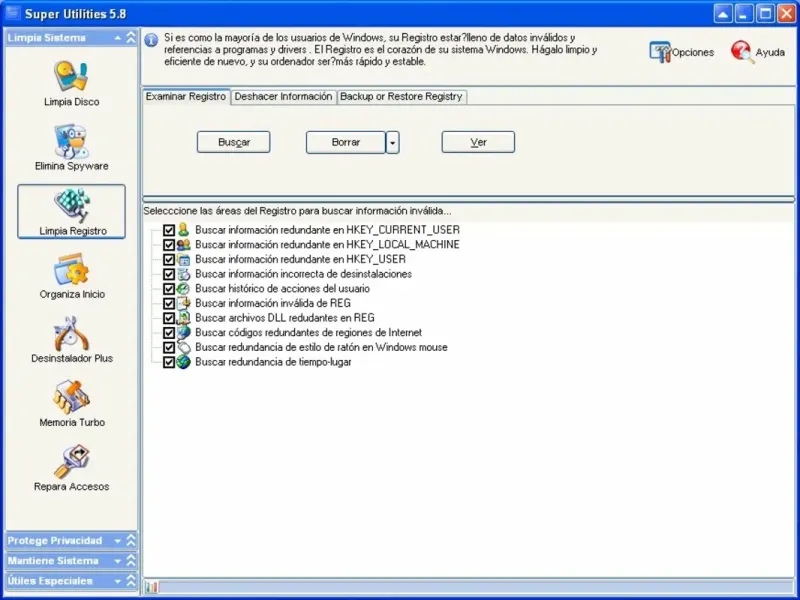800x600 pixels.
Task: Open the Limpia Disco tool icon
Action: [x=71, y=76]
